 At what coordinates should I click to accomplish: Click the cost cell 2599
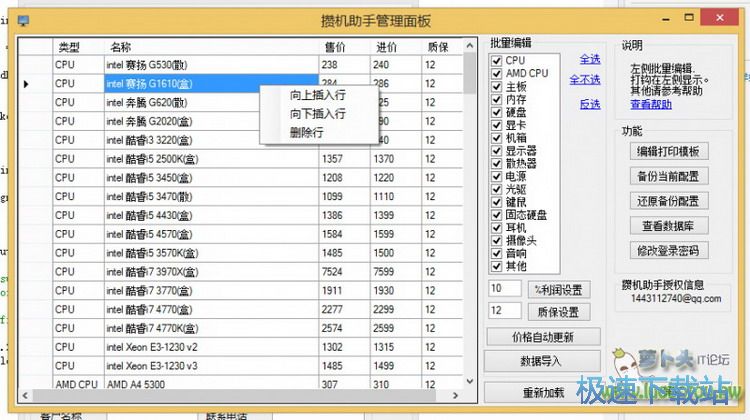click(x=396, y=328)
